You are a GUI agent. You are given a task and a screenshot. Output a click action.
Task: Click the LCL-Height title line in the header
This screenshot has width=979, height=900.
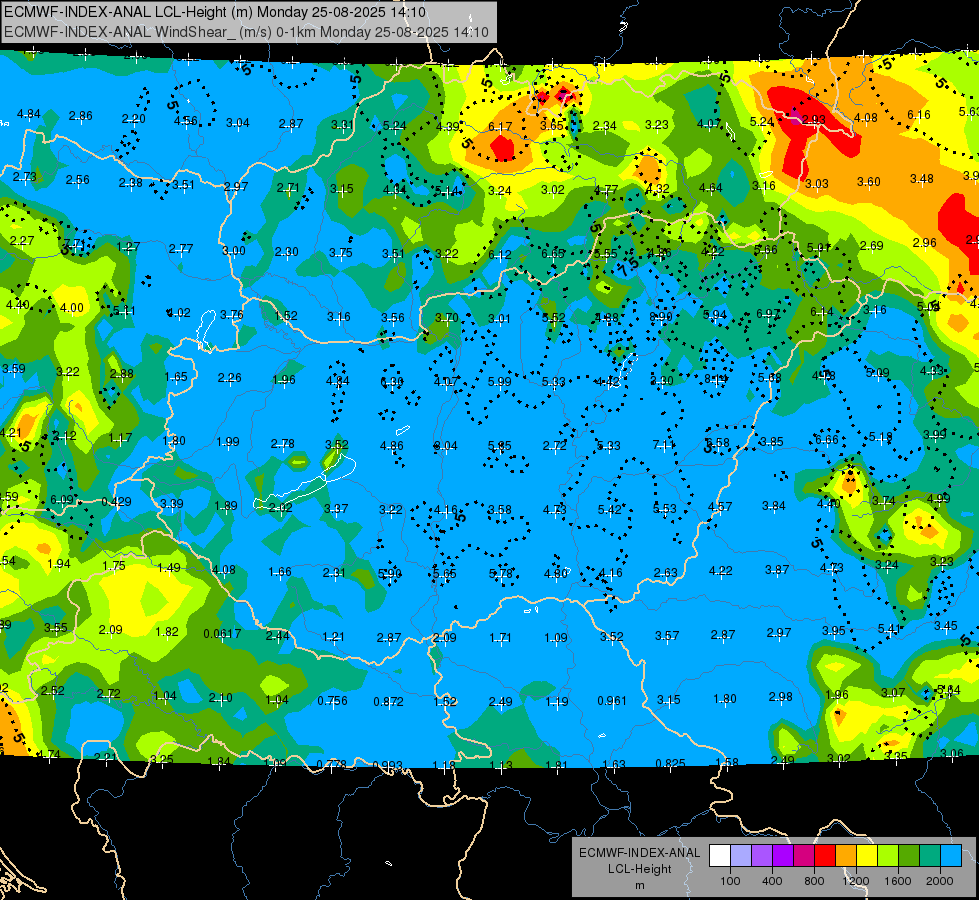[x=215, y=12]
